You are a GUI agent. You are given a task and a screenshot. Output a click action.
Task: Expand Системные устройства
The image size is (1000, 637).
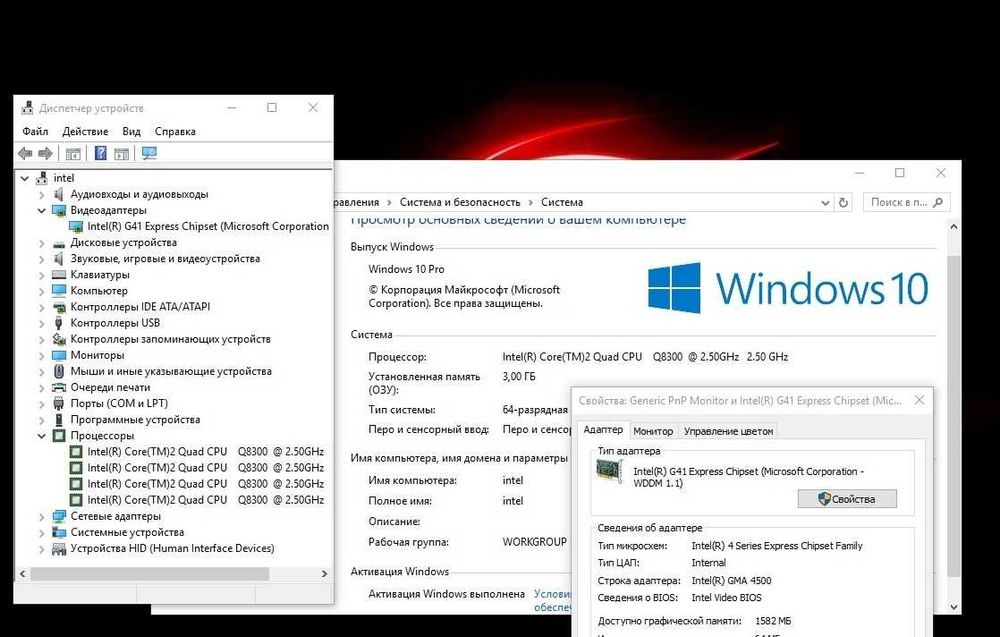pyautogui.click(x=41, y=532)
